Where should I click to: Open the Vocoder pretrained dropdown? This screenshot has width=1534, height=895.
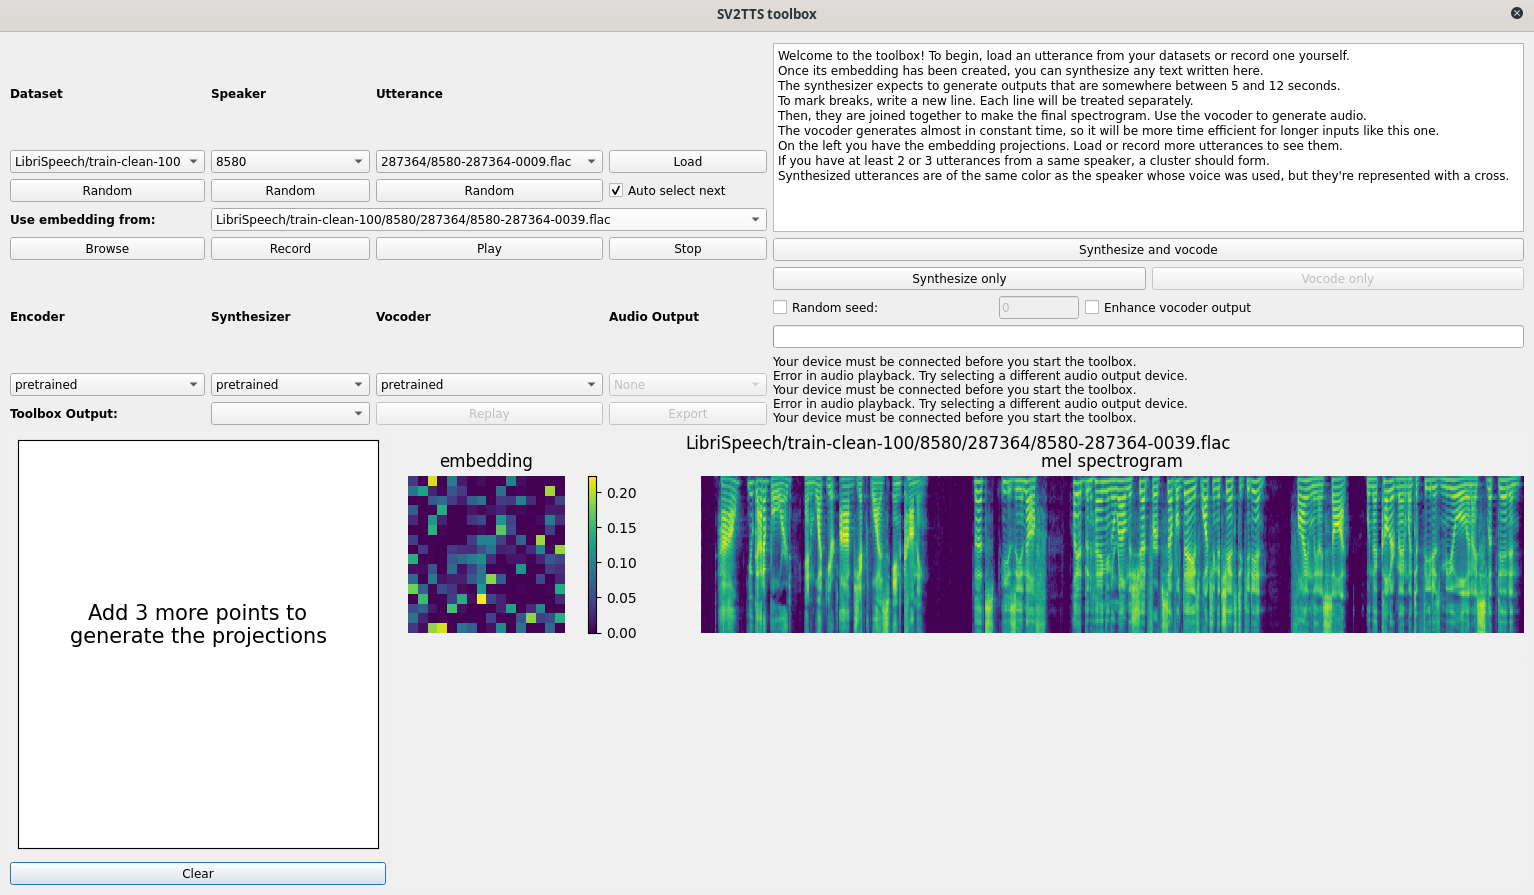pos(489,384)
